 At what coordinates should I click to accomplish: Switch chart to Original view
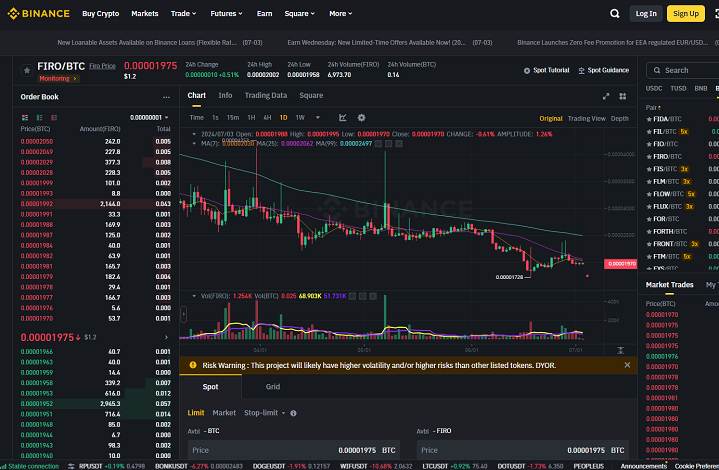click(551, 119)
